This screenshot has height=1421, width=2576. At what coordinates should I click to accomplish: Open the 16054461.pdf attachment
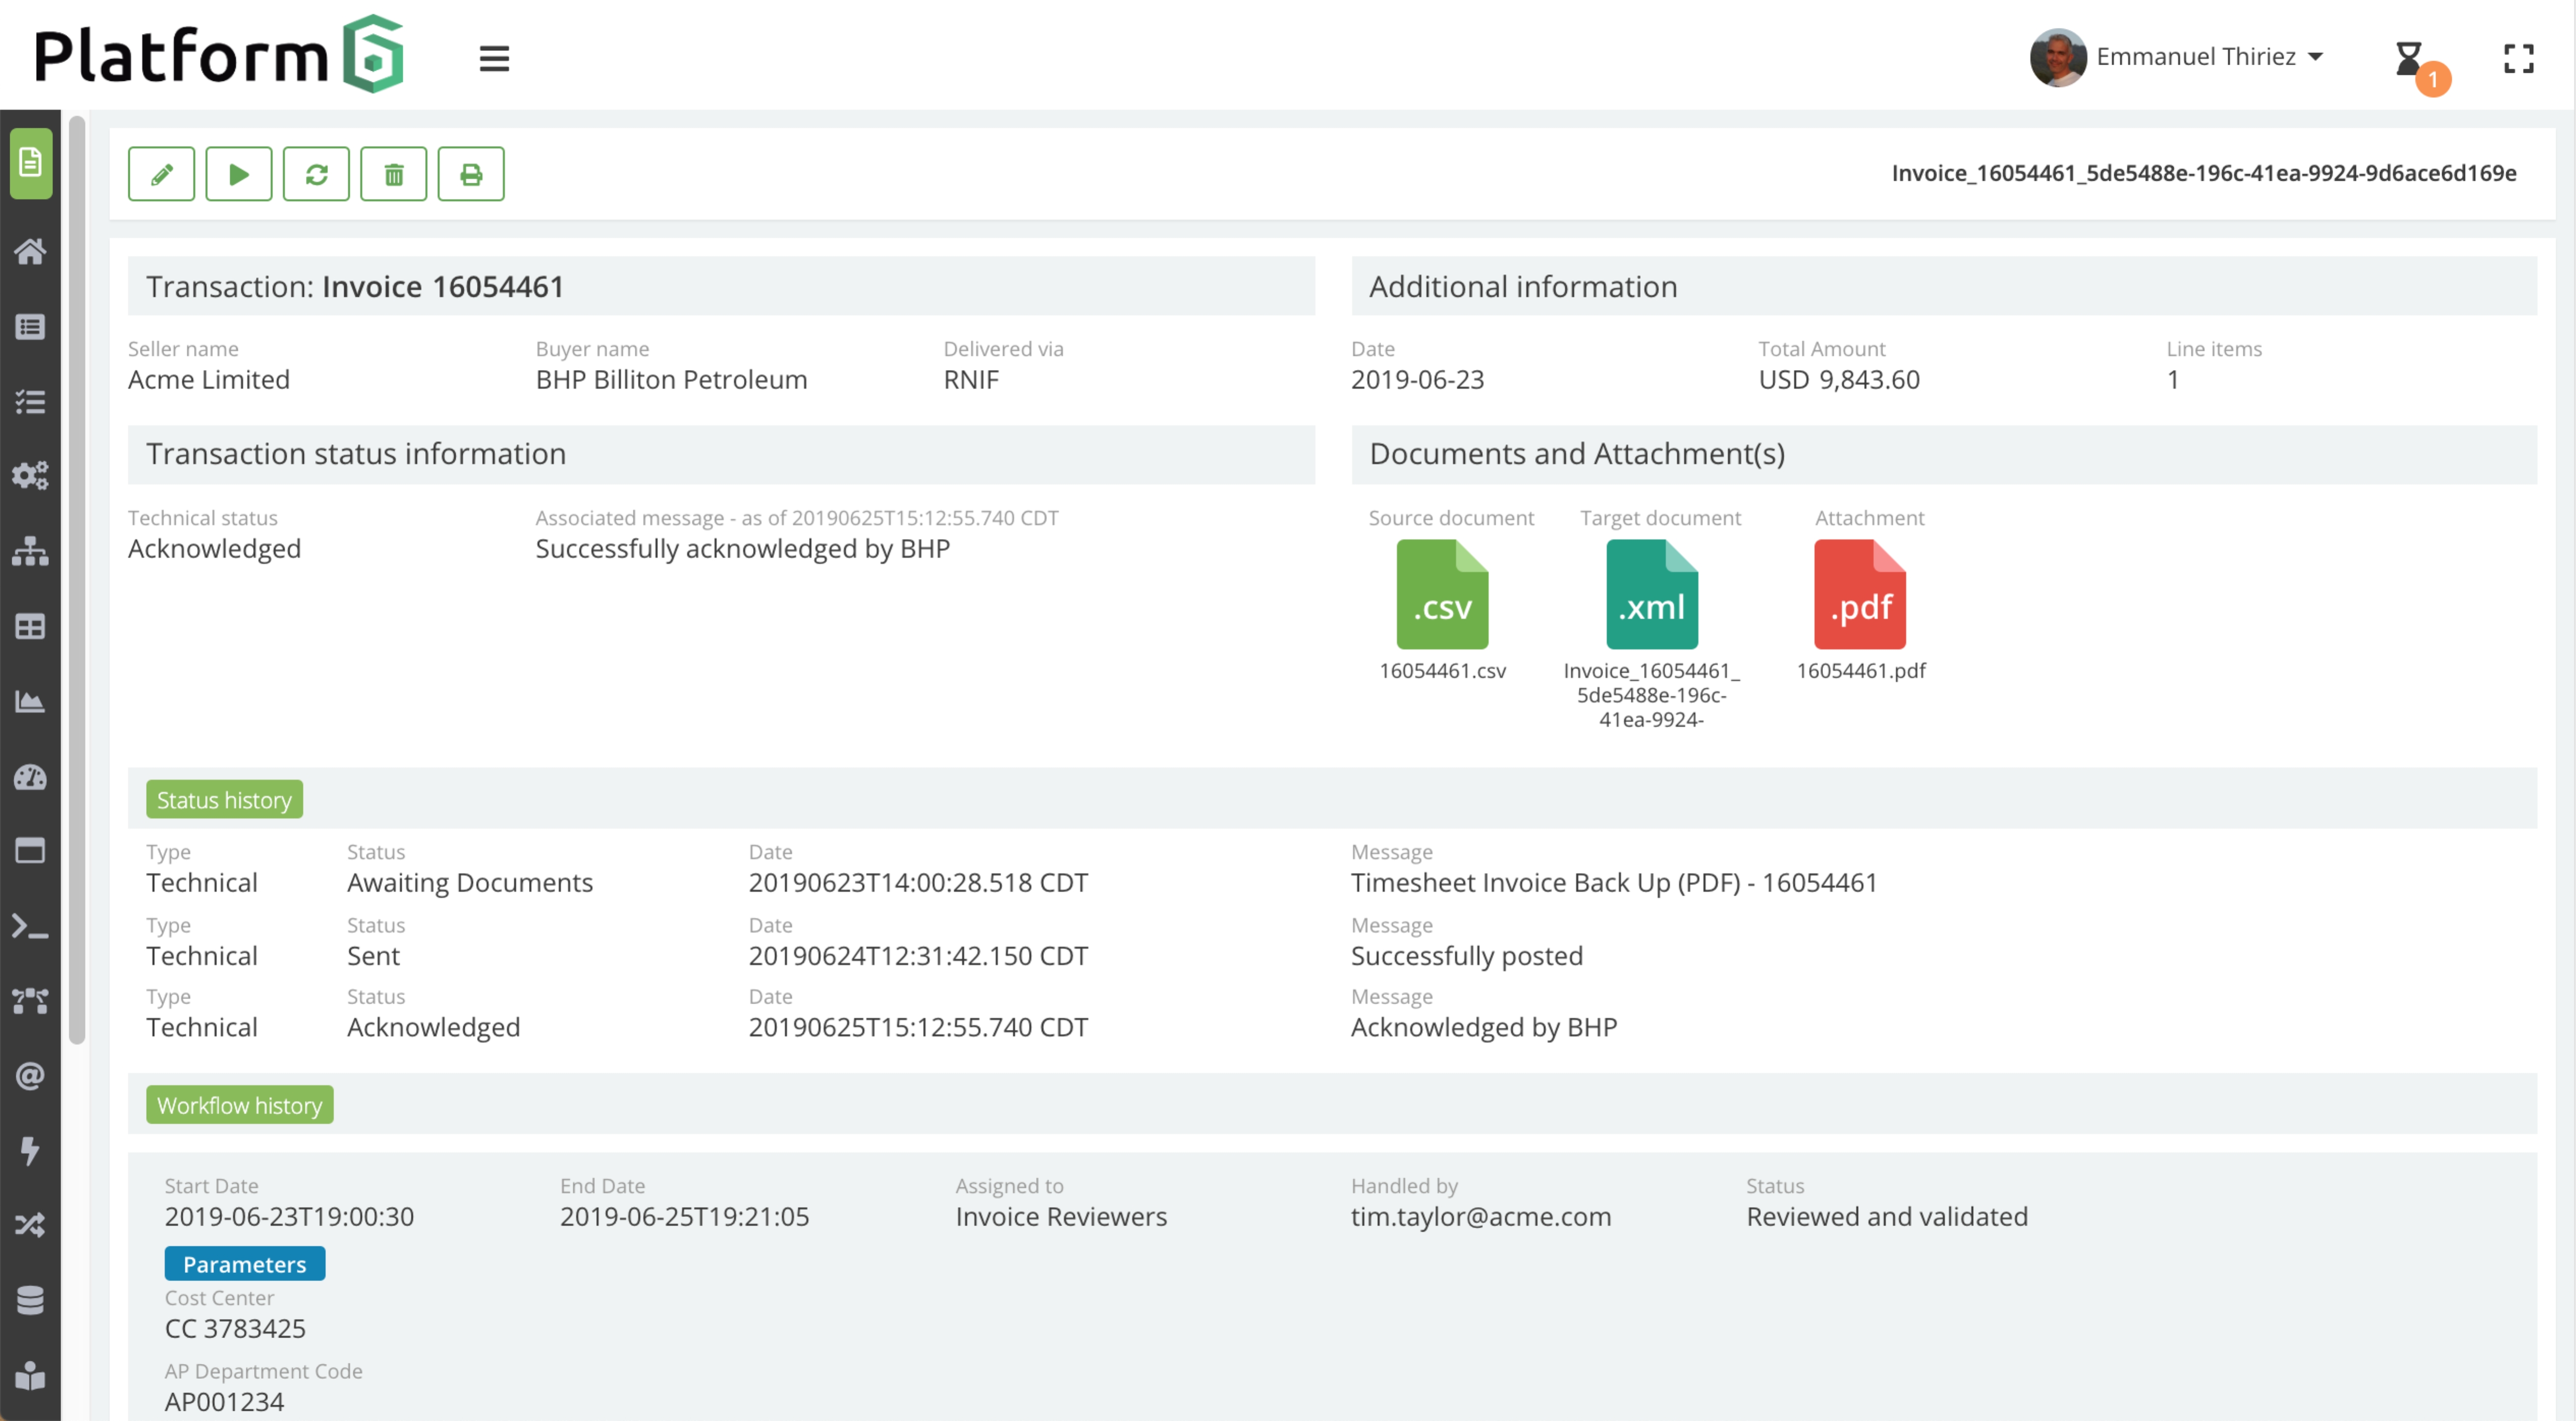click(1859, 594)
